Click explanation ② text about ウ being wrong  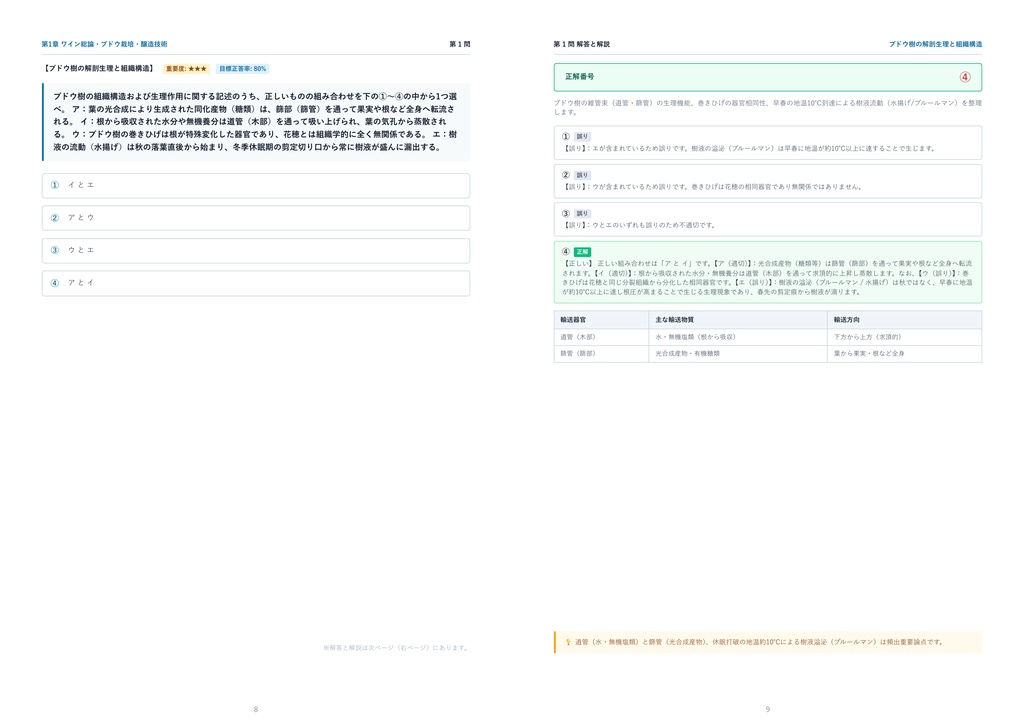coord(713,187)
